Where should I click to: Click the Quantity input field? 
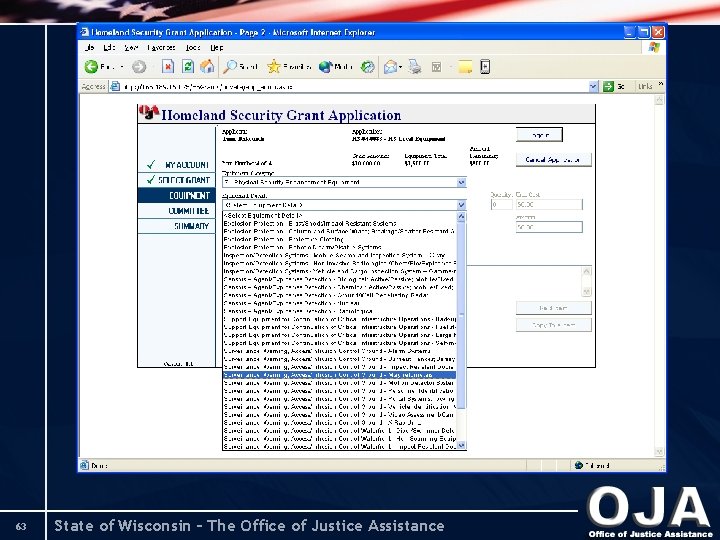(501, 204)
